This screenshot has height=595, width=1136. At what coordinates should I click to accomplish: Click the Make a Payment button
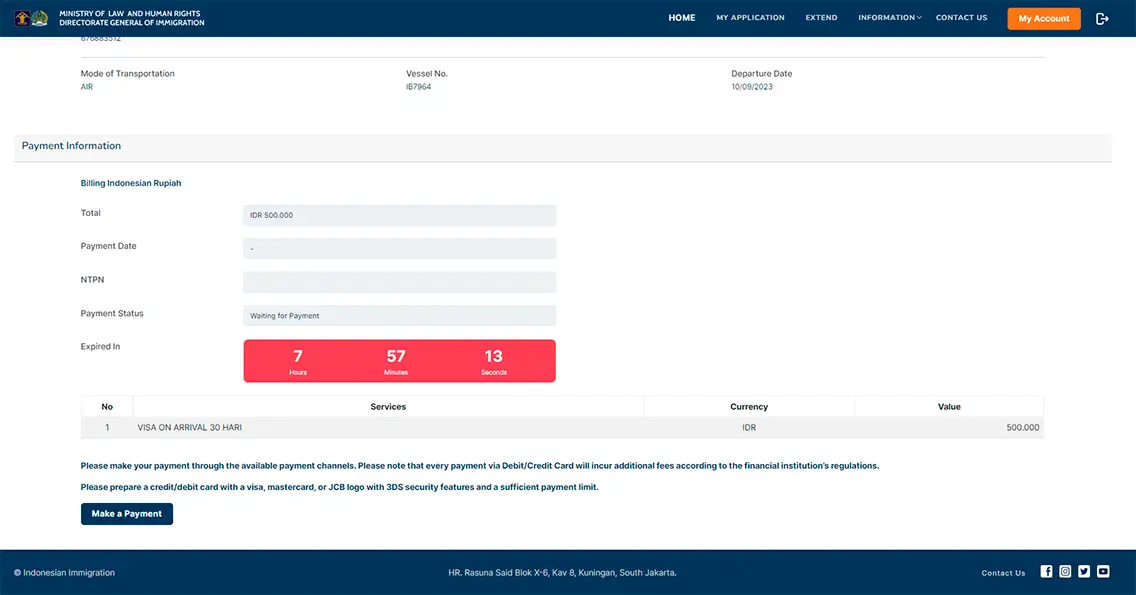pos(127,514)
